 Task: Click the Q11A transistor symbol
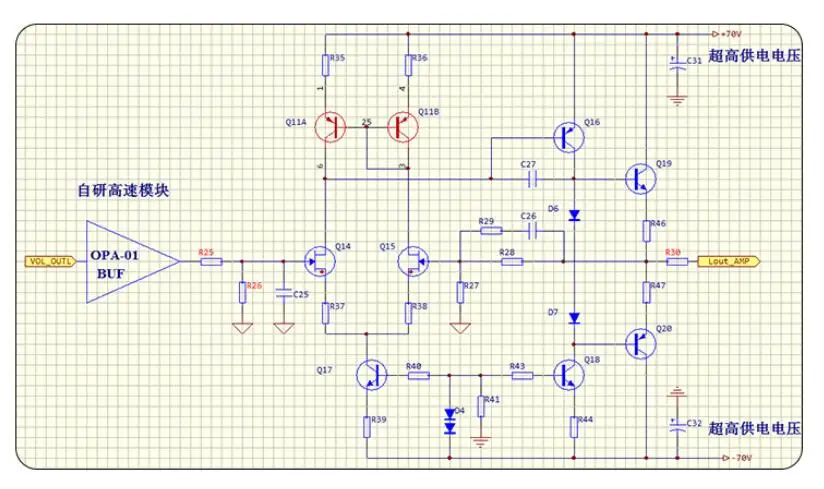coord(330,127)
